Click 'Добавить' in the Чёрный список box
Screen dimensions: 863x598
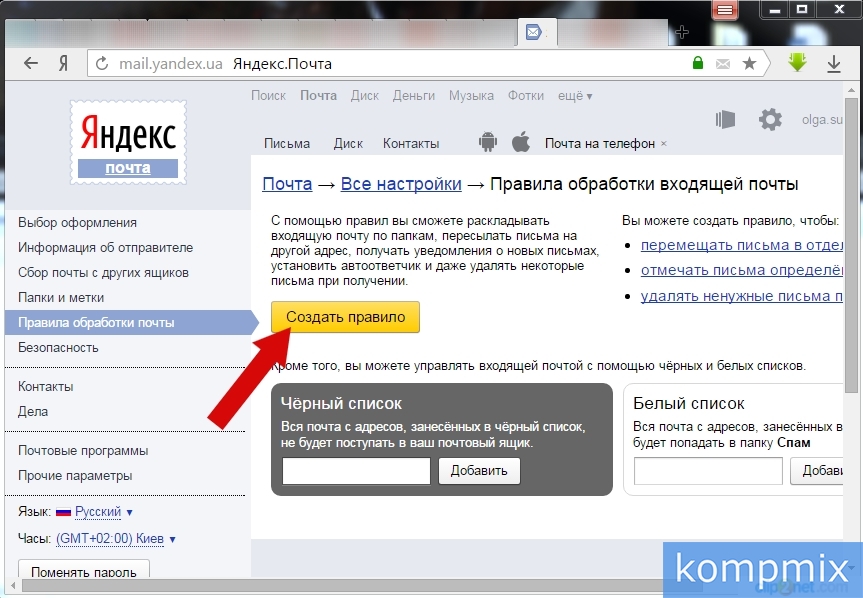click(479, 471)
